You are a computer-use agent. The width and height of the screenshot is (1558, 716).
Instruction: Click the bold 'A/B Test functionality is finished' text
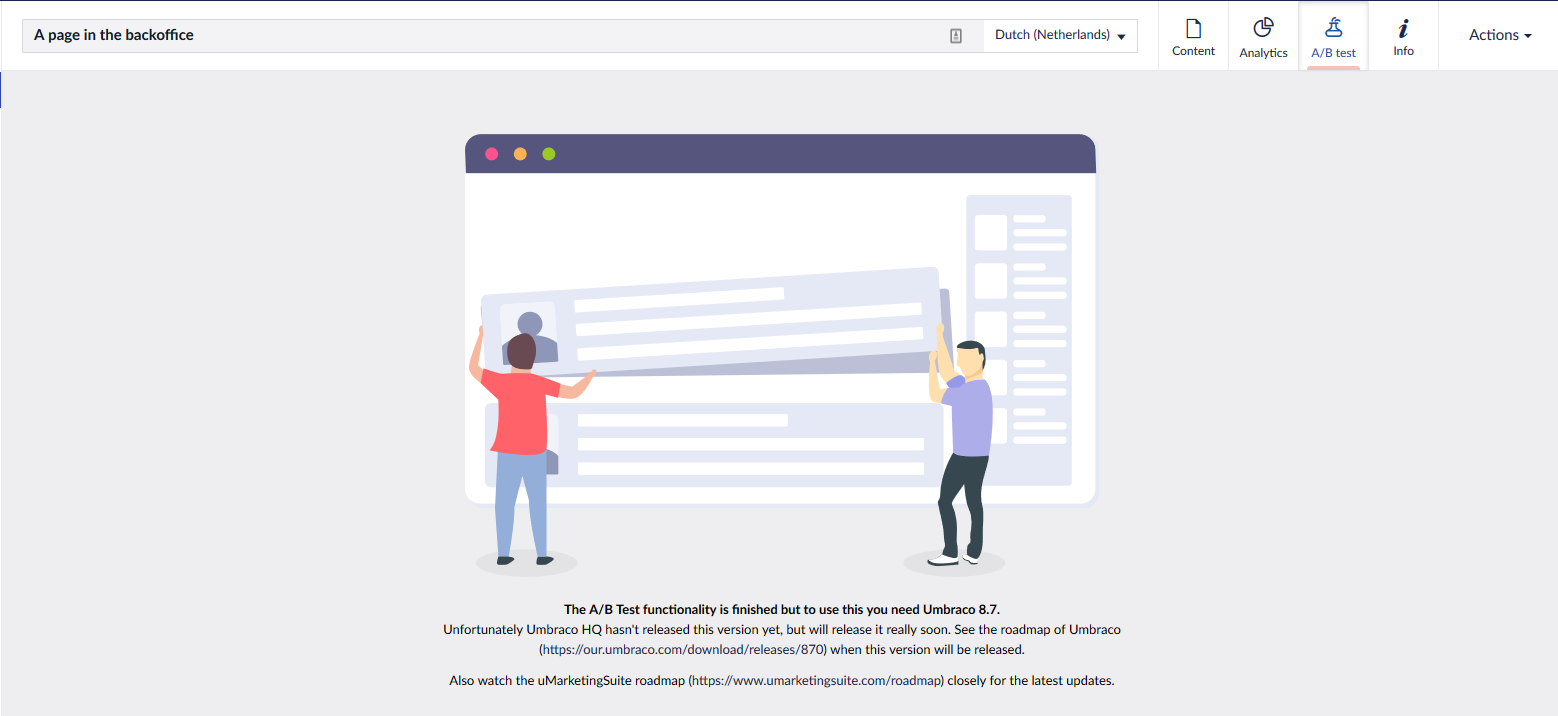780,609
